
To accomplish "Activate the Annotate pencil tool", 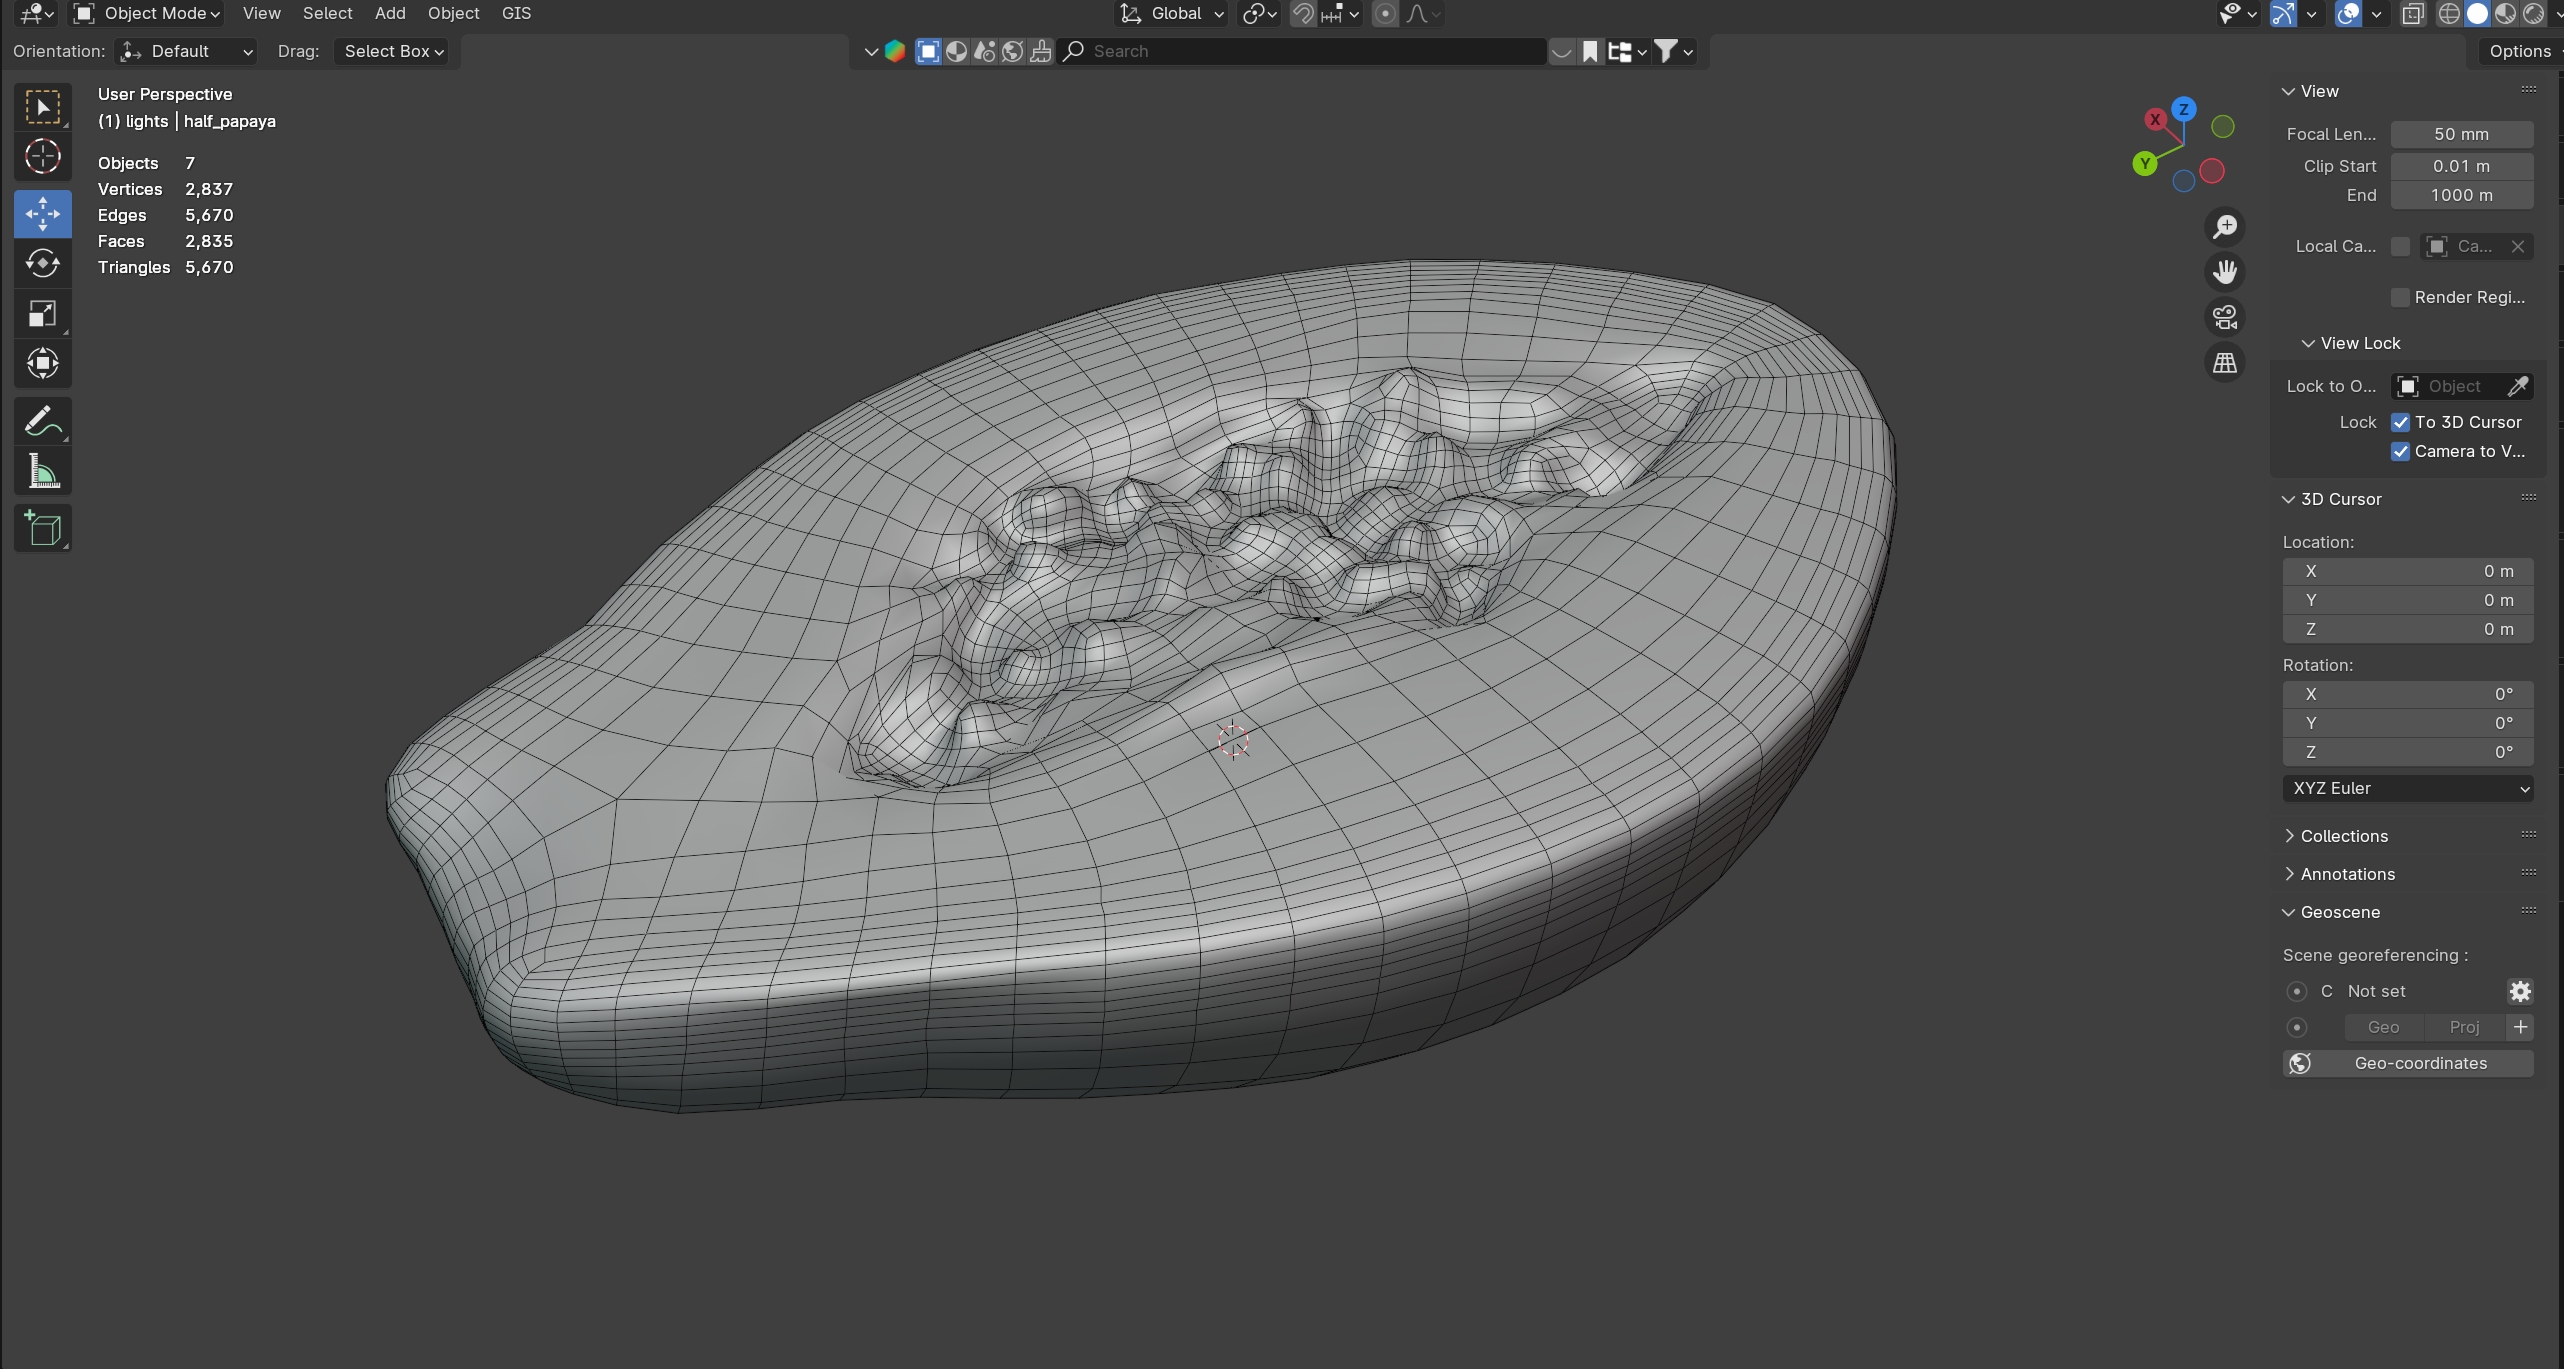I will 42,422.
